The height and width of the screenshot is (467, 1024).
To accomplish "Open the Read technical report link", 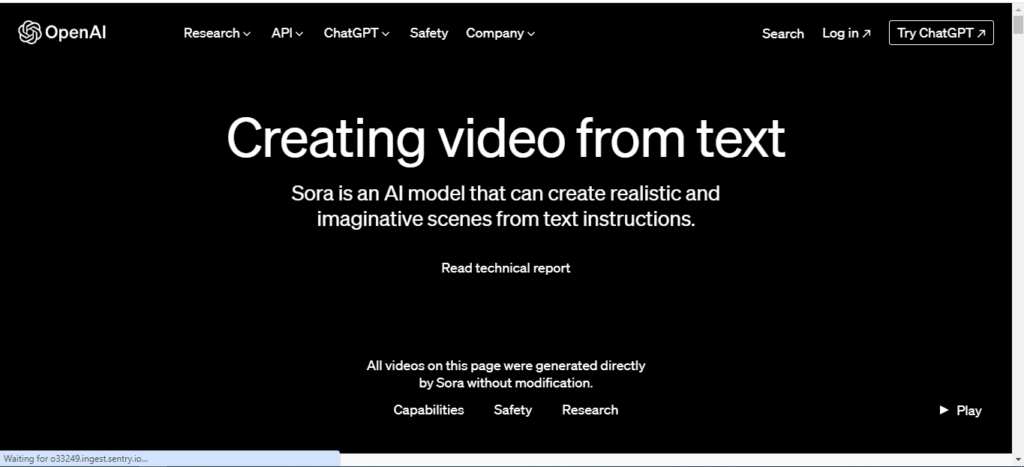I will [x=505, y=268].
